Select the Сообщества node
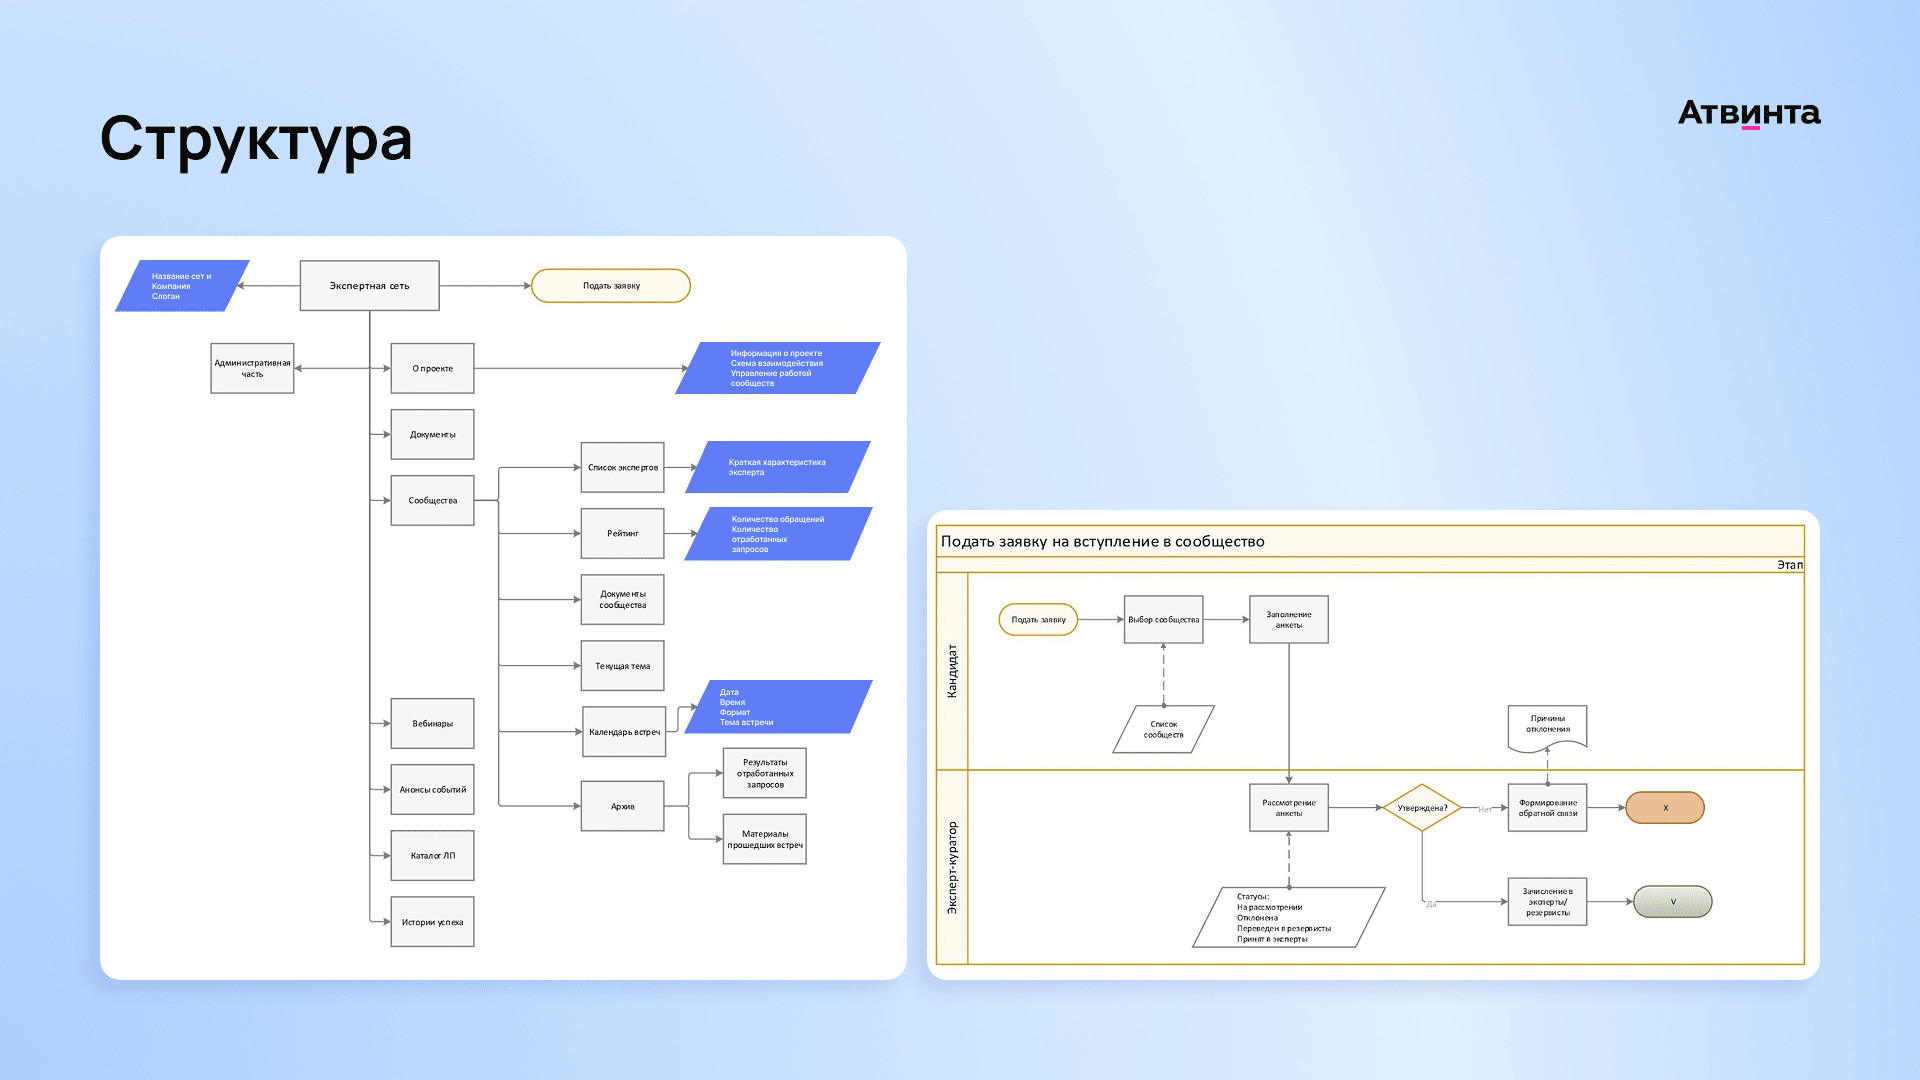 click(432, 501)
